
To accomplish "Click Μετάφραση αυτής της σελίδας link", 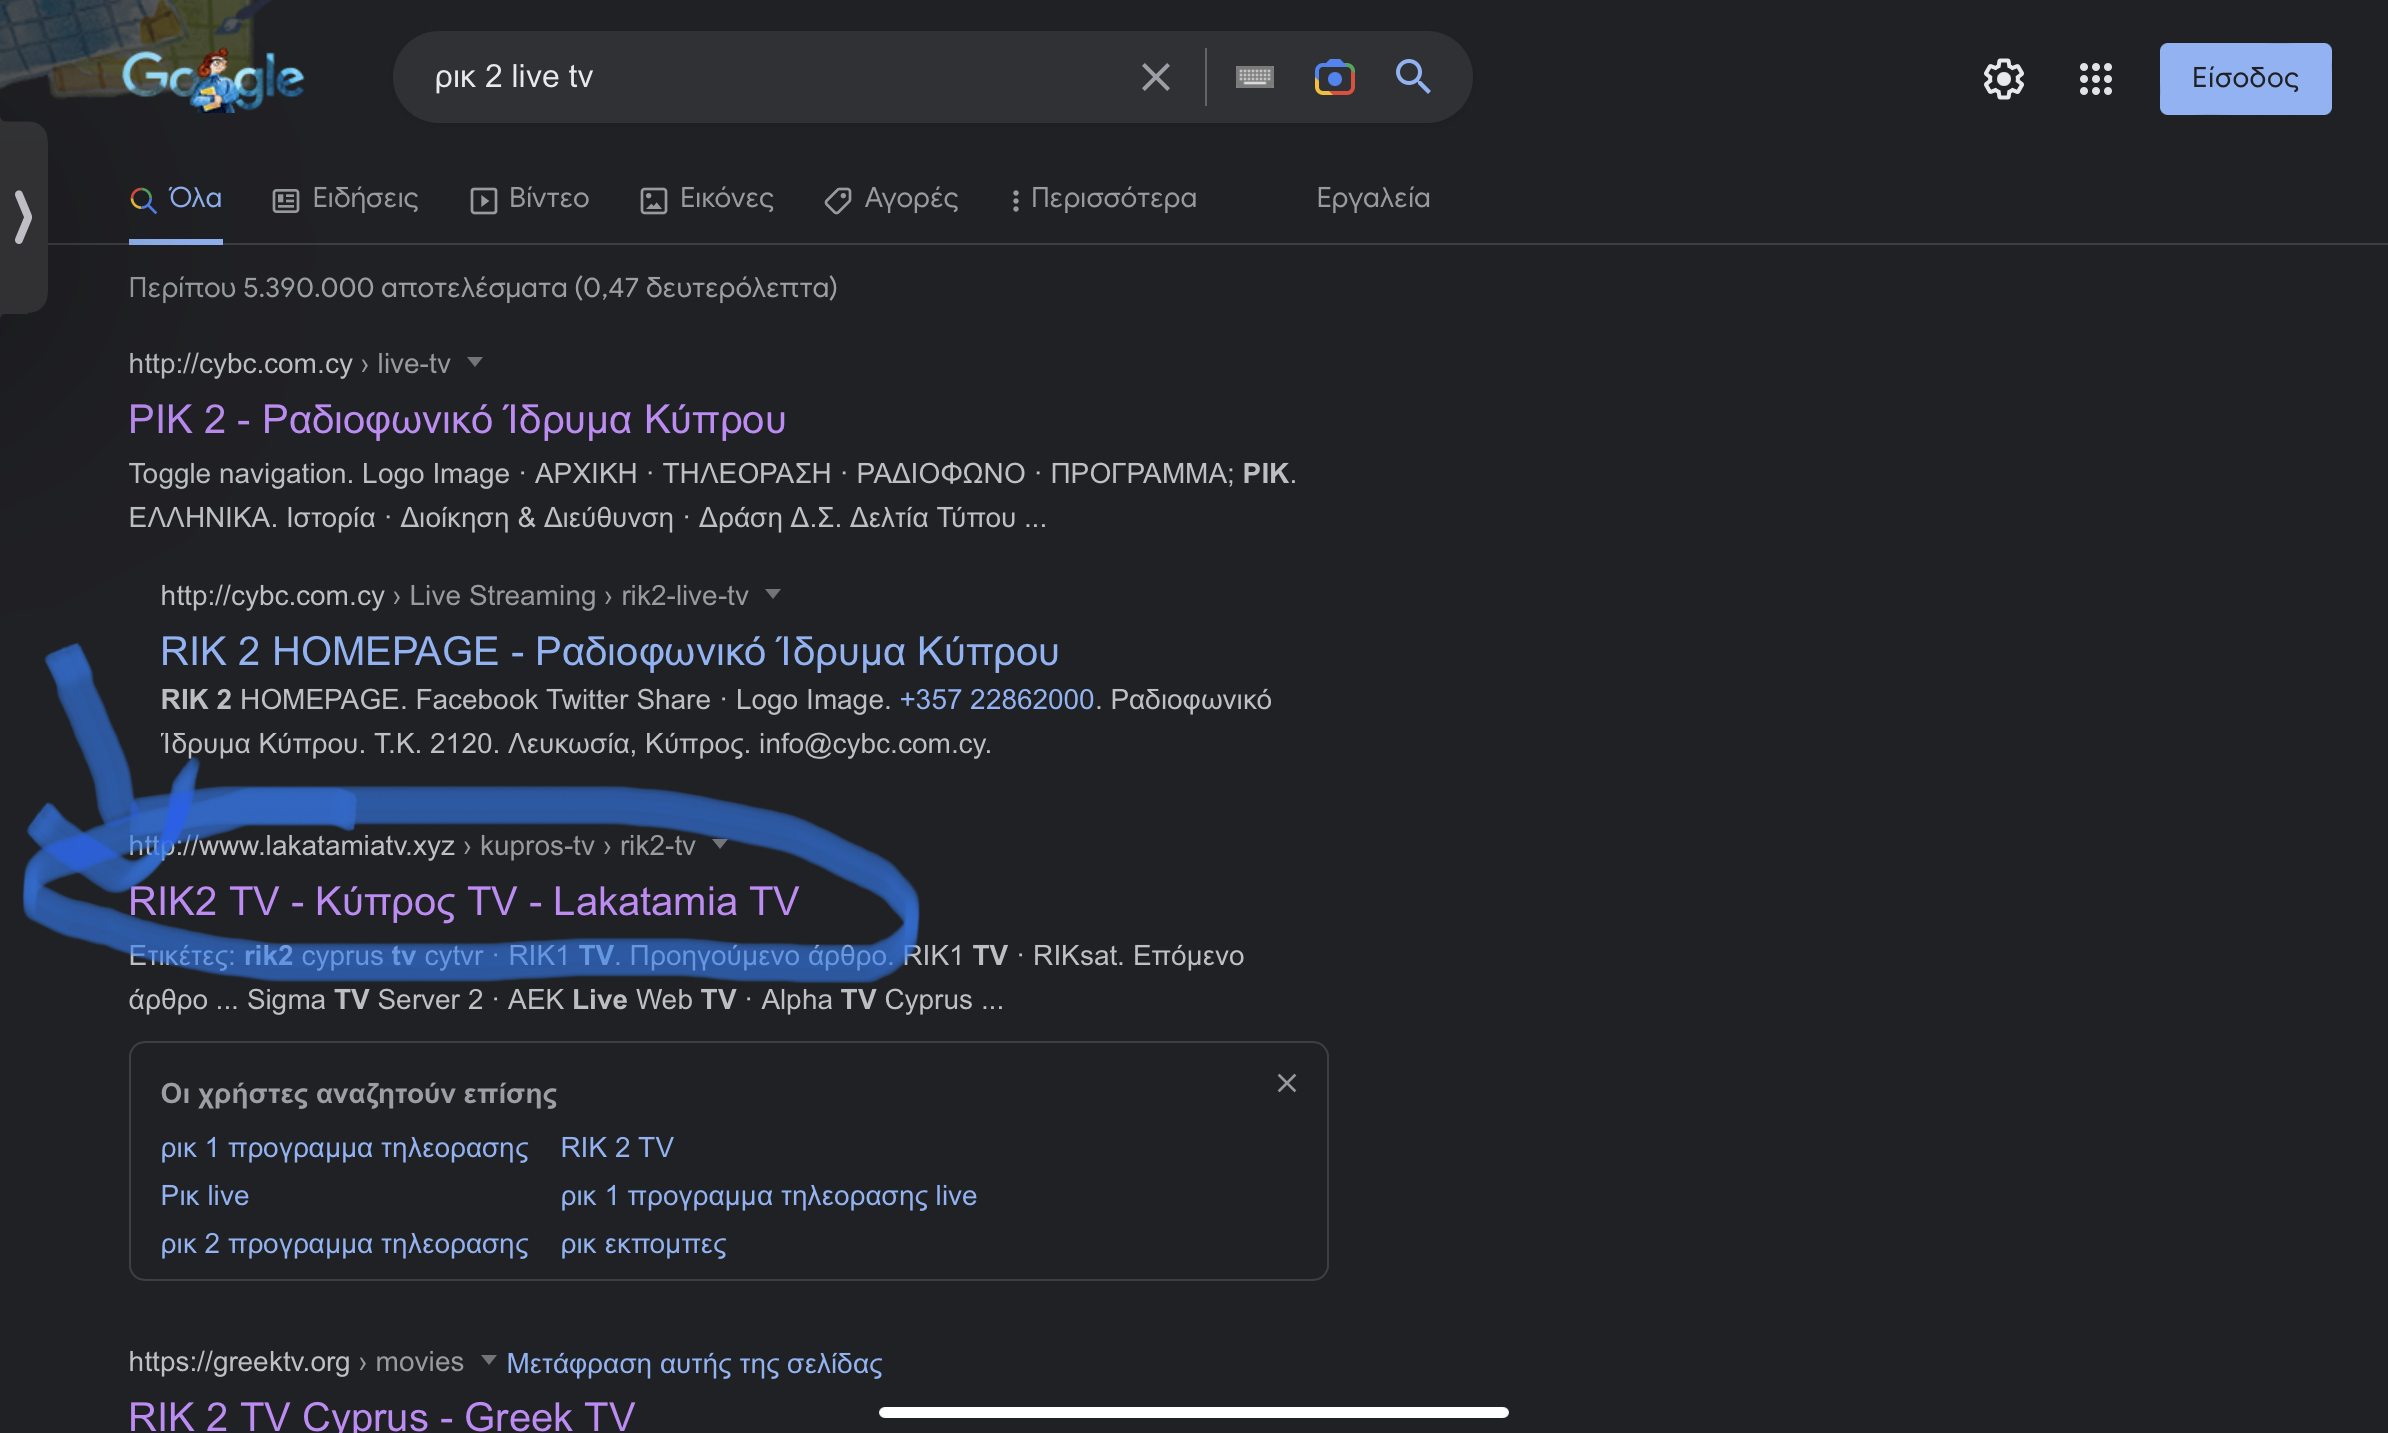I will pyautogui.click(x=694, y=1363).
